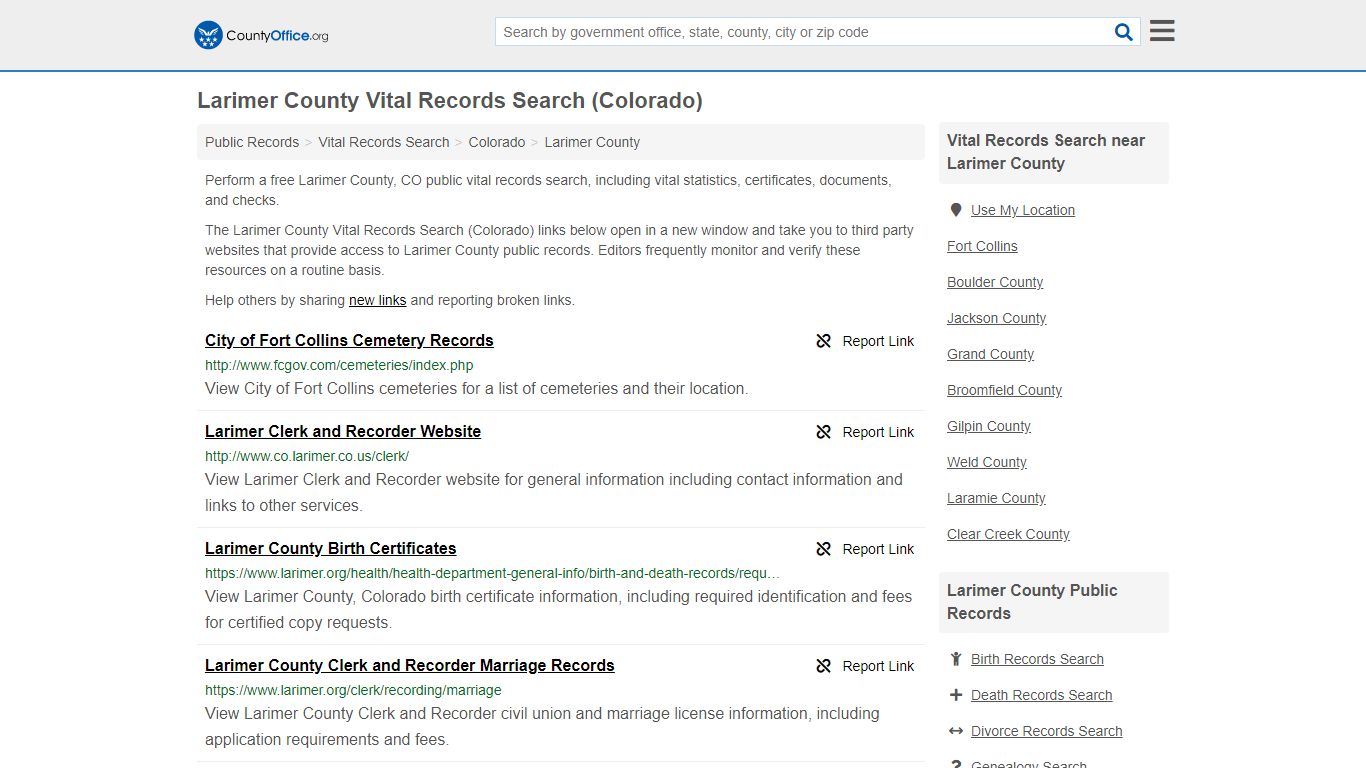Screen dimensions: 1366x768
Task: Click broken-link icon for Larimer County Birth Certificates
Action: pos(824,549)
